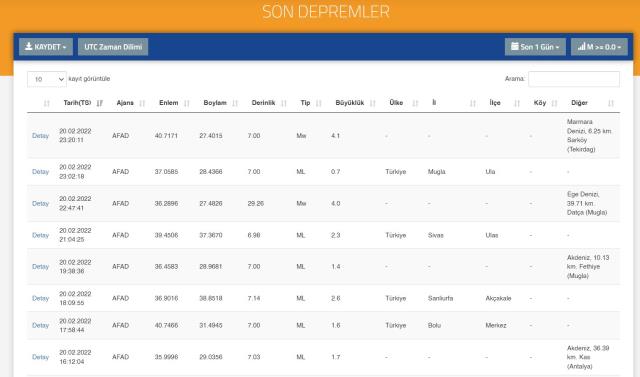Image resolution: width=640 pixels, height=377 pixels.
Task: Select the Sivas province cell
Action: (x=436, y=235)
